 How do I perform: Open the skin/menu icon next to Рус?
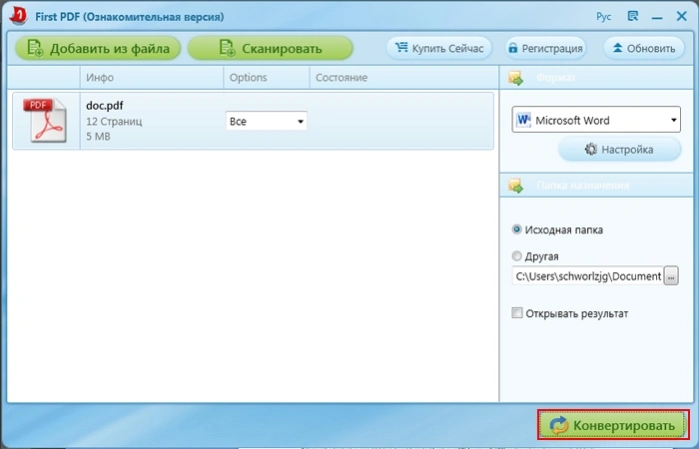633,16
